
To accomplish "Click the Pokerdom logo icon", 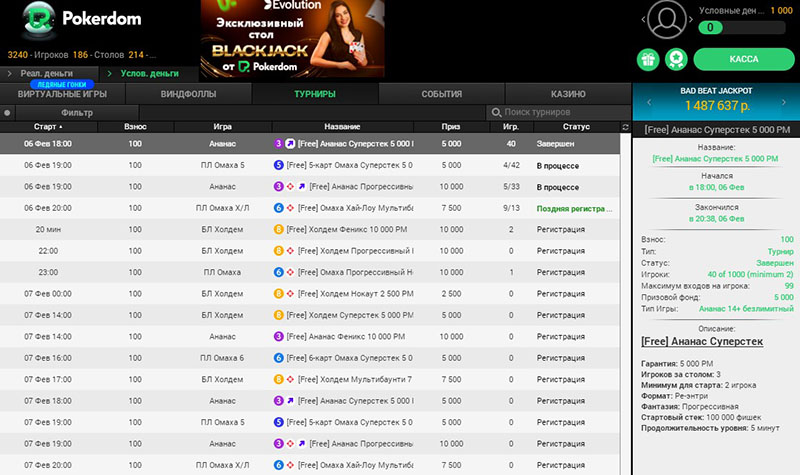I will (38, 20).
